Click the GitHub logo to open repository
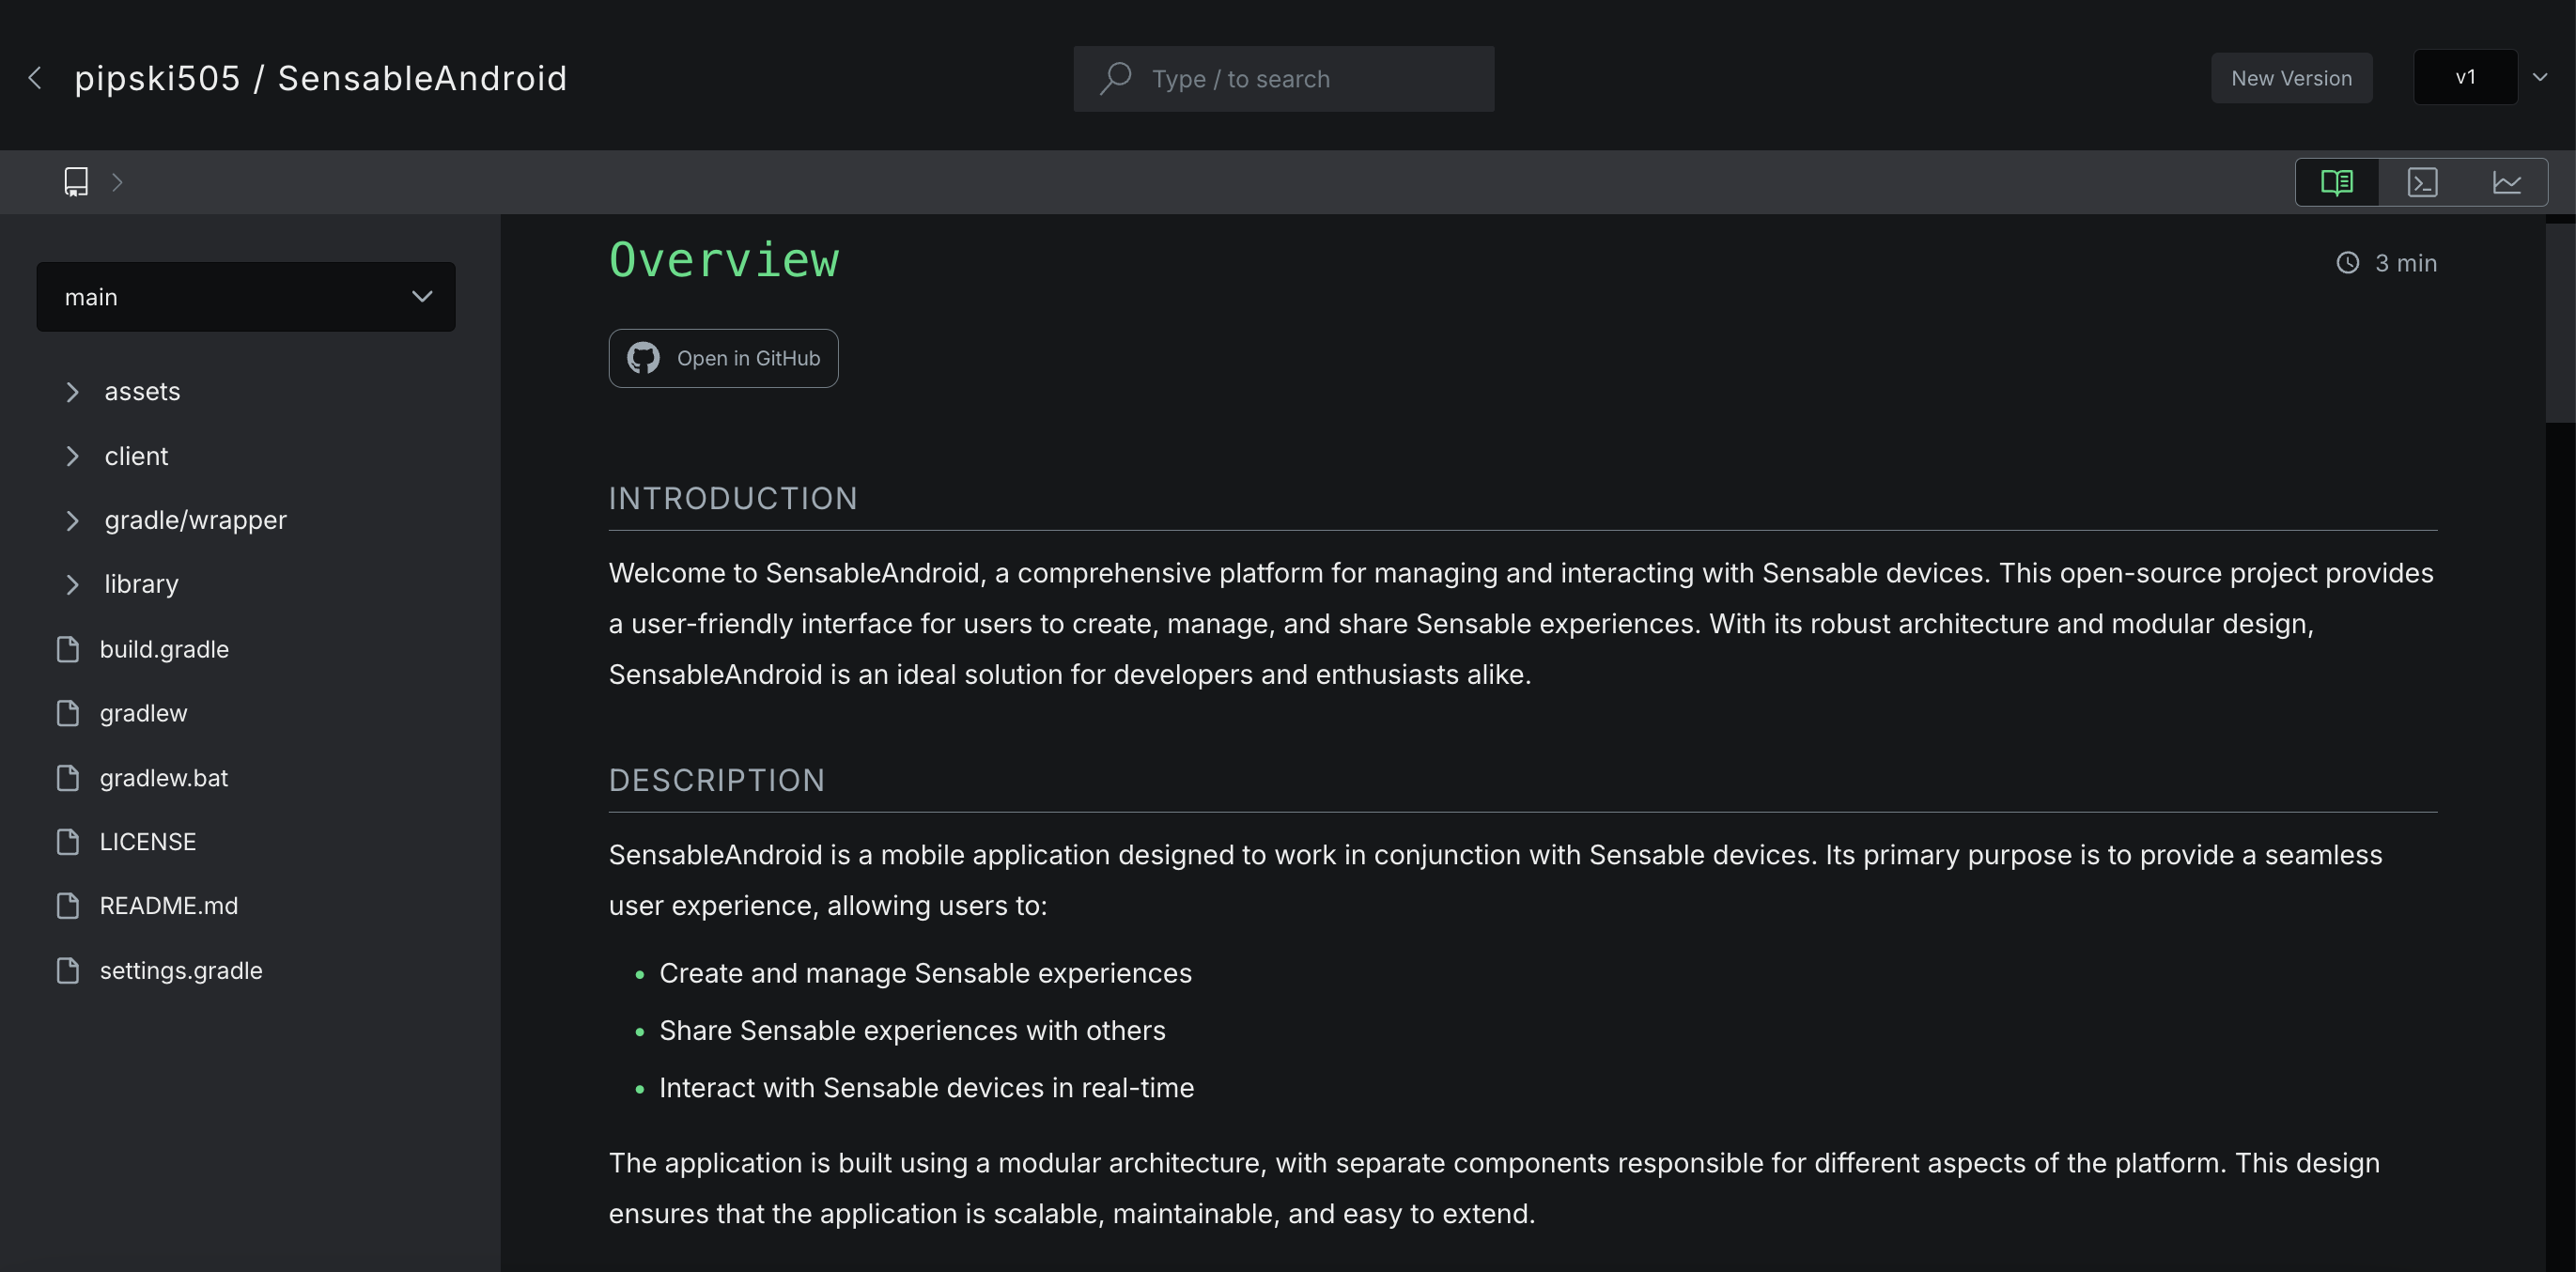 644,357
